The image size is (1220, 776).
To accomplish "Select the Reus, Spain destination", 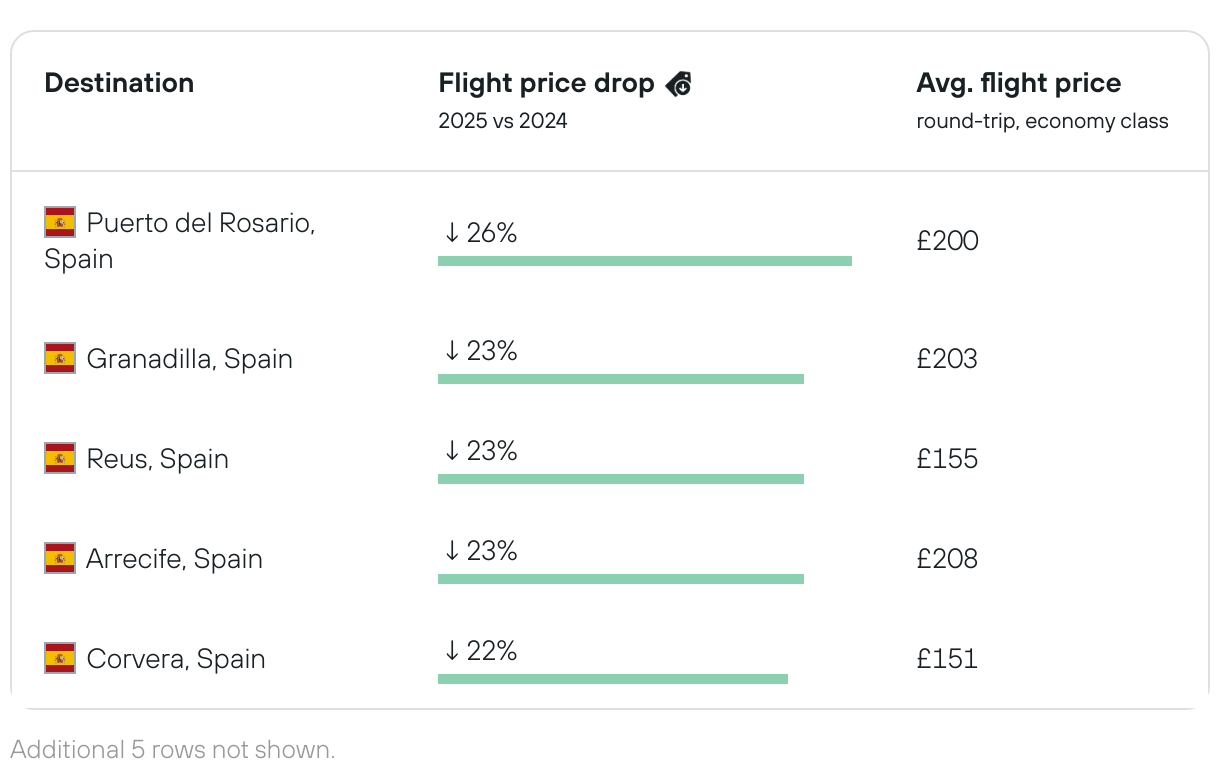I will point(157,459).
